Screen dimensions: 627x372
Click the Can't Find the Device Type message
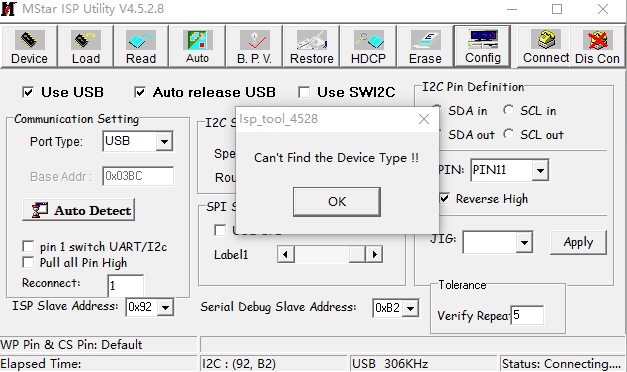point(336,158)
